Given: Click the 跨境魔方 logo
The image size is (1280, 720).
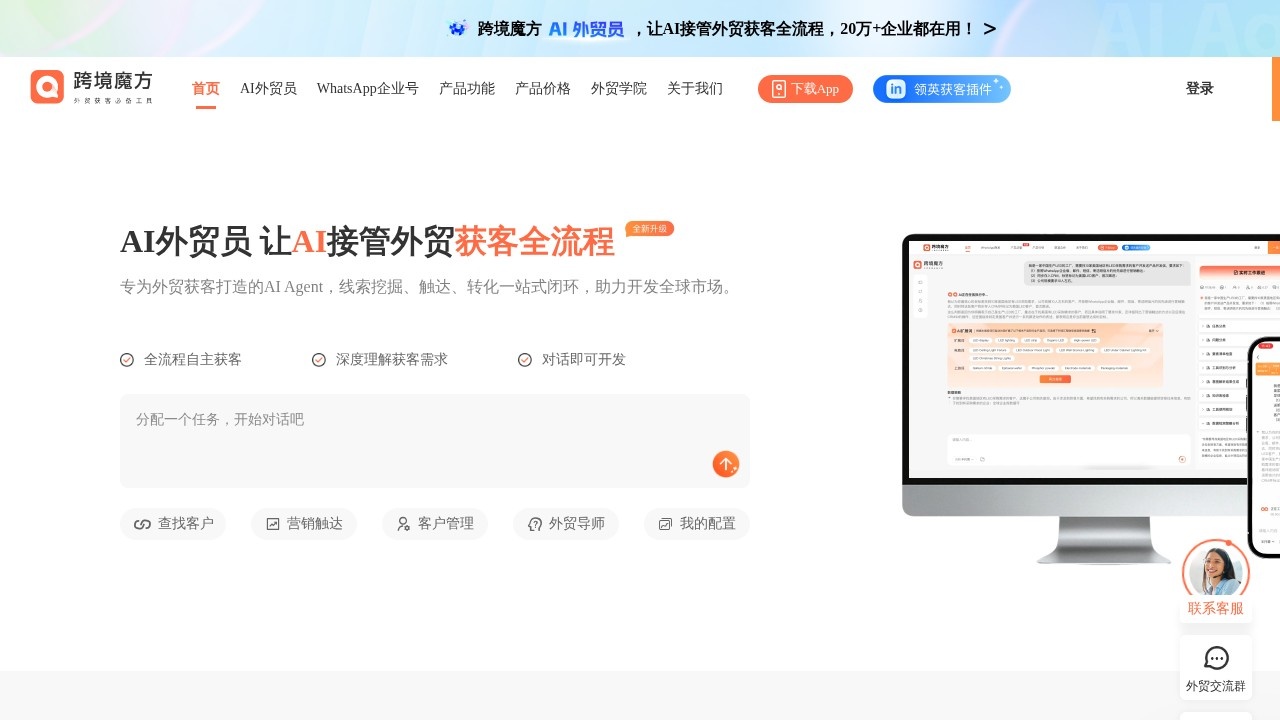Looking at the screenshot, I should tap(91, 87).
